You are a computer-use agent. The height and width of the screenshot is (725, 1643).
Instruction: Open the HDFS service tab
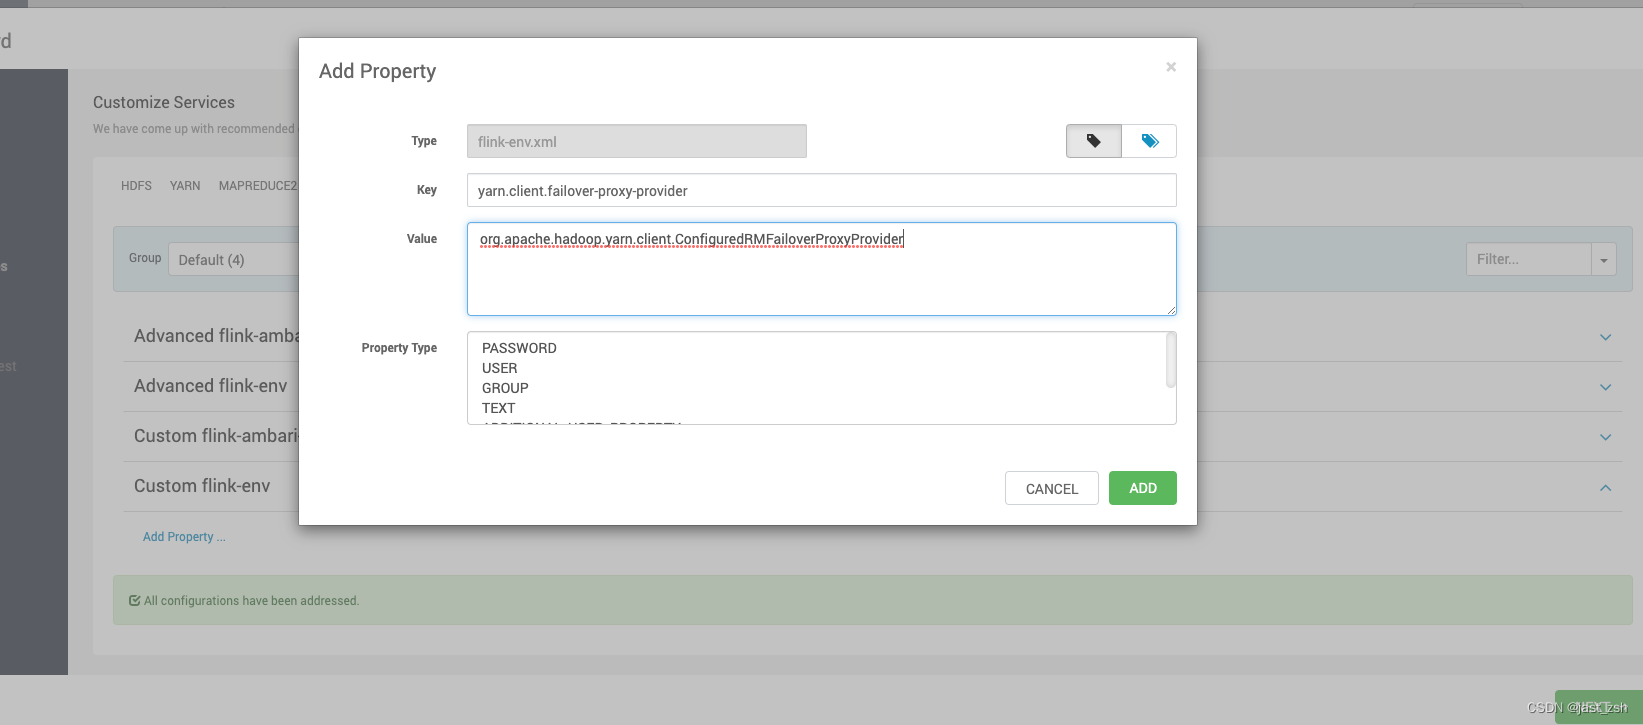pos(136,186)
